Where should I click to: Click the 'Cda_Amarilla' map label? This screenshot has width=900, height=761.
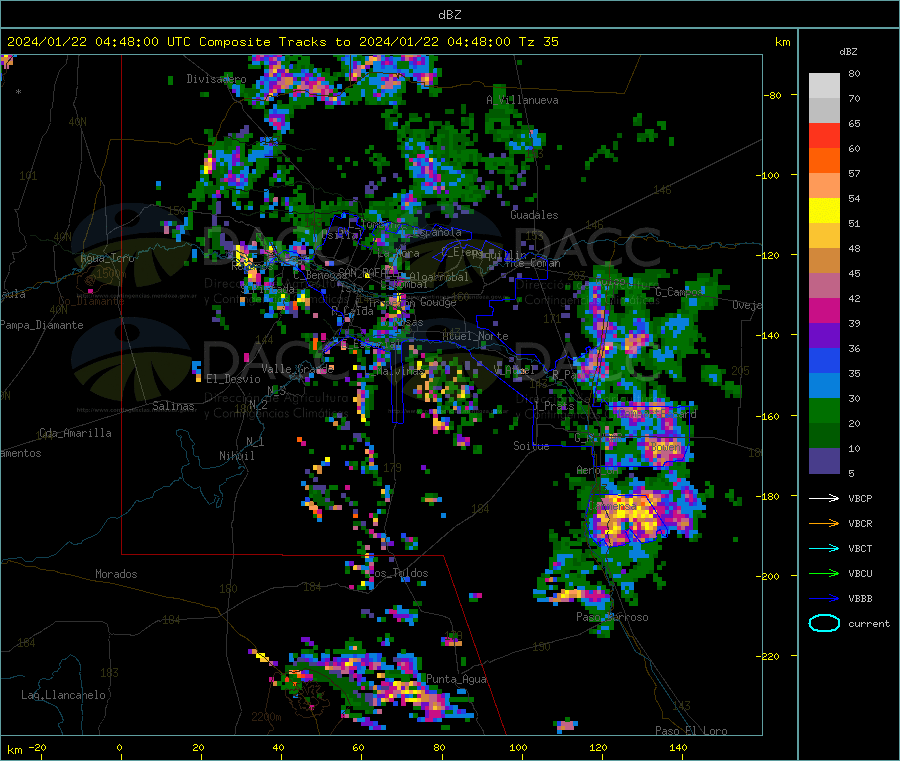(75, 433)
